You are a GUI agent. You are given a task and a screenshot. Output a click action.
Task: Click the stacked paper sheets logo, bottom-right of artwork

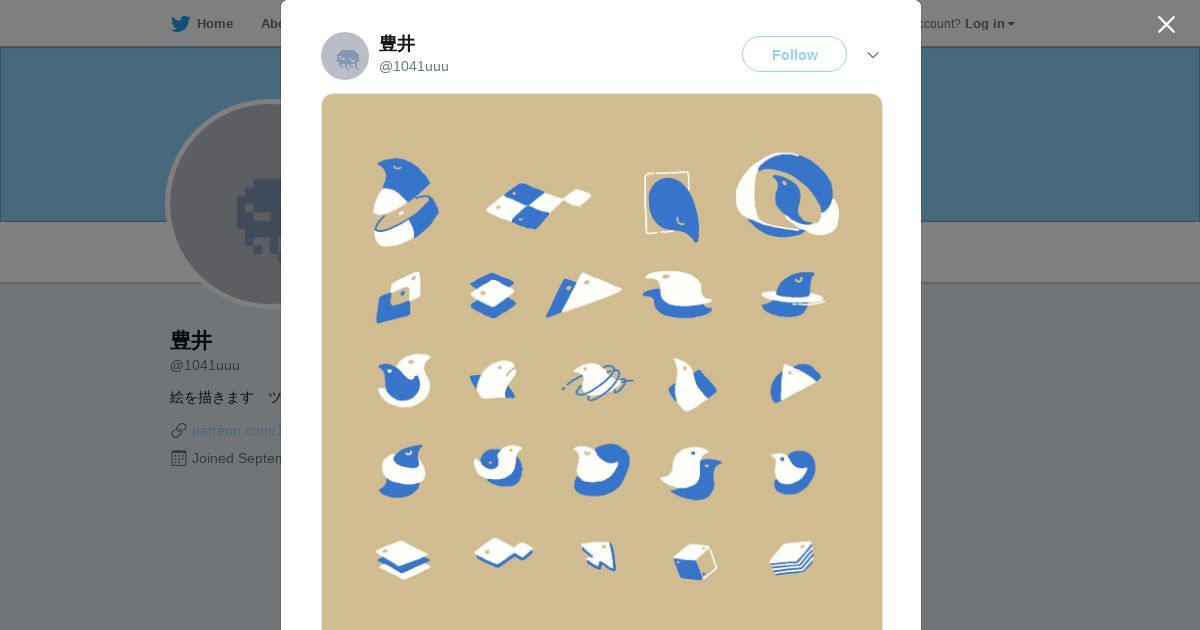(792, 559)
